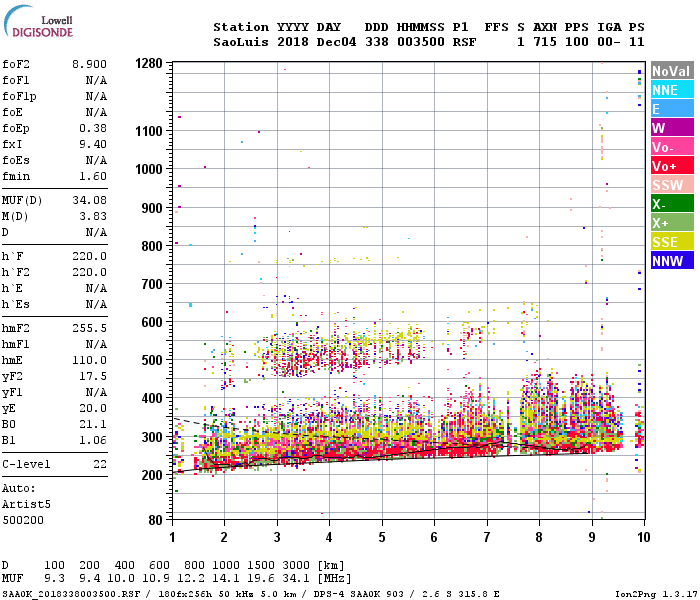
Task: Click the 500200 version number
Action: click(23, 521)
